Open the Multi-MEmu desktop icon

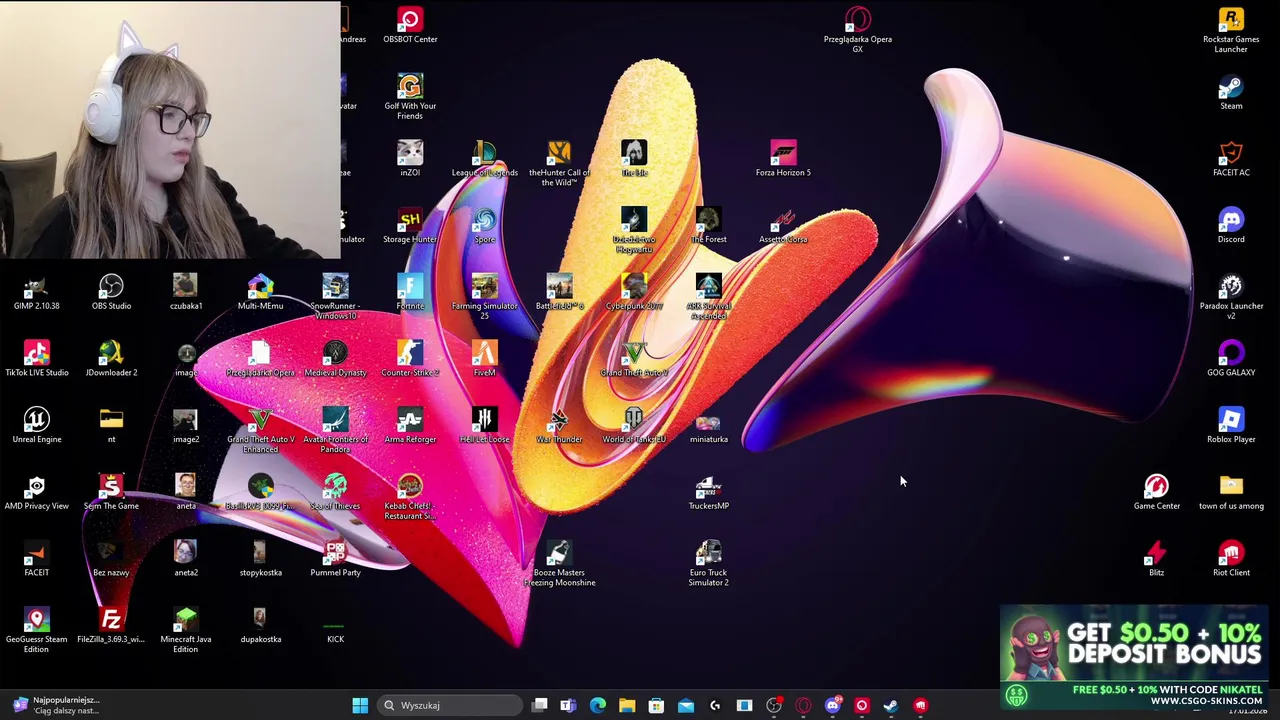pos(261,293)
